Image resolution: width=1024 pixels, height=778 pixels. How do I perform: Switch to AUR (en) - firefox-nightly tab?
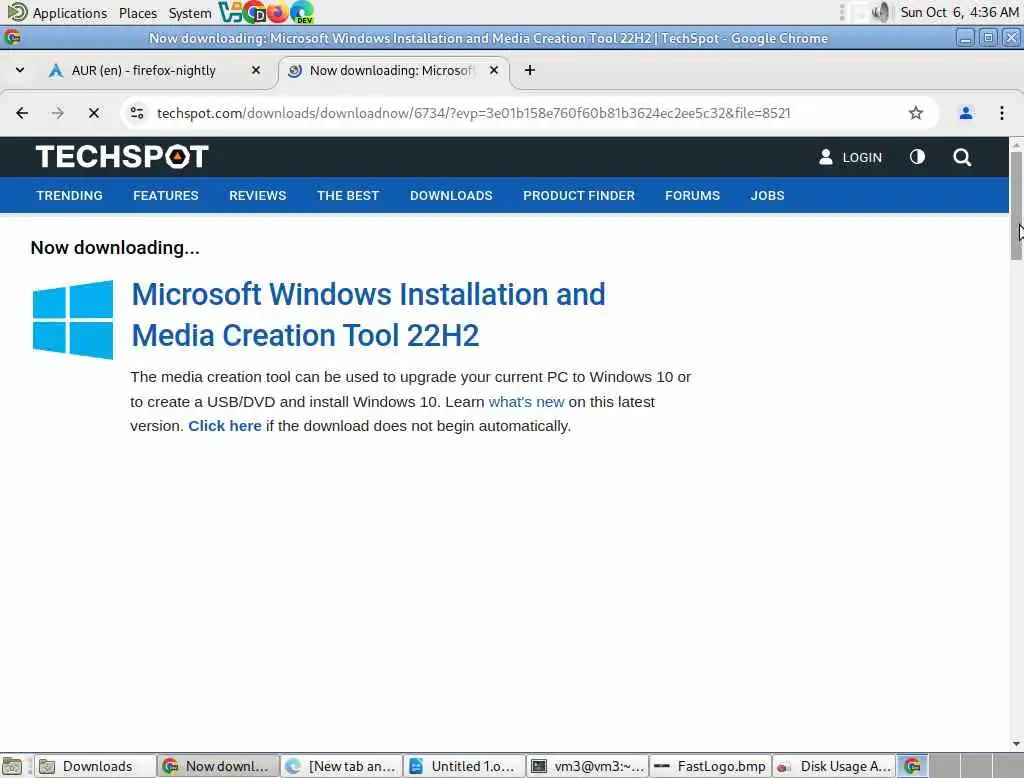point(155,71)
